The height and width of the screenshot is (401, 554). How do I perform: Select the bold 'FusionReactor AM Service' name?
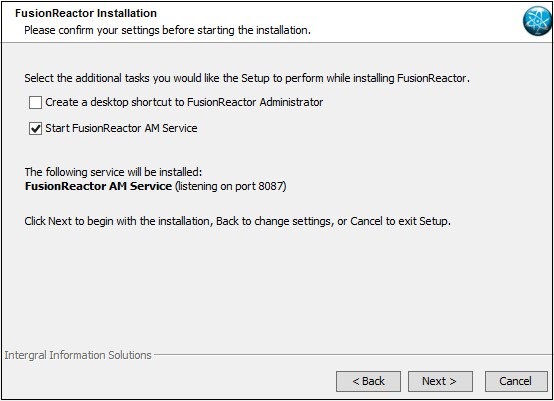[x=98, y=186]
